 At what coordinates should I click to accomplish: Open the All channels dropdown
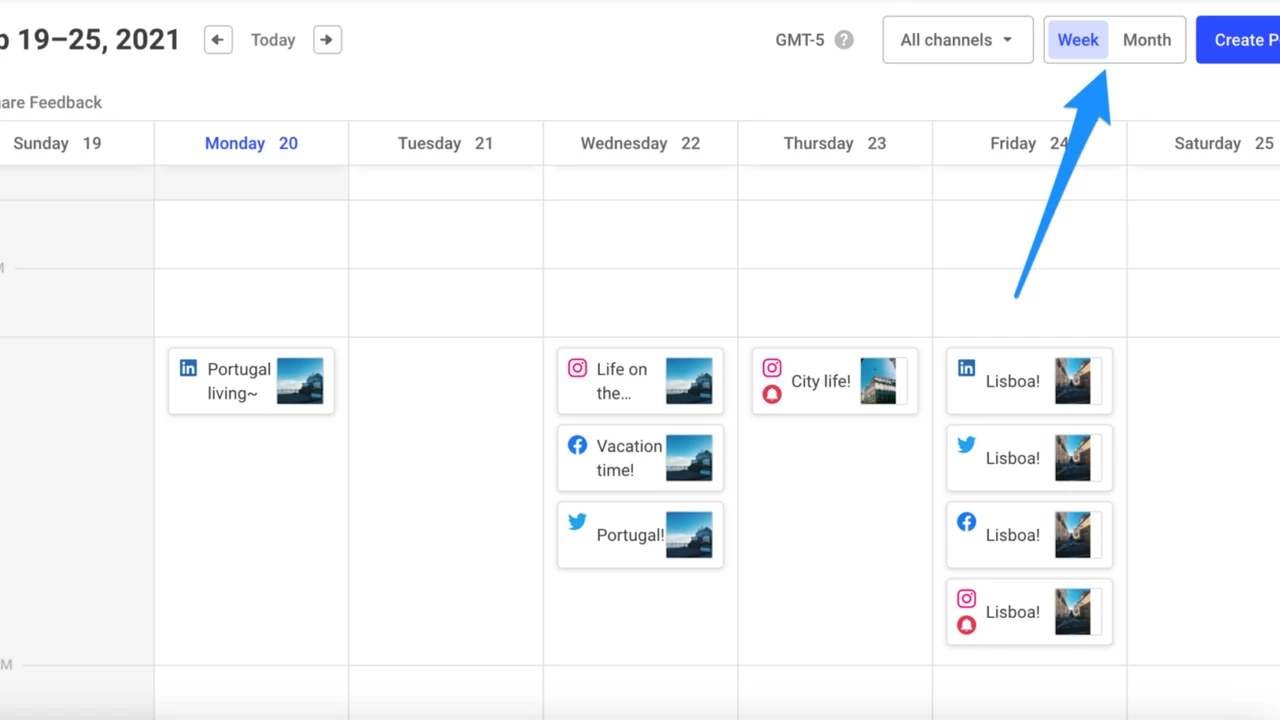(x=958, y=40)
